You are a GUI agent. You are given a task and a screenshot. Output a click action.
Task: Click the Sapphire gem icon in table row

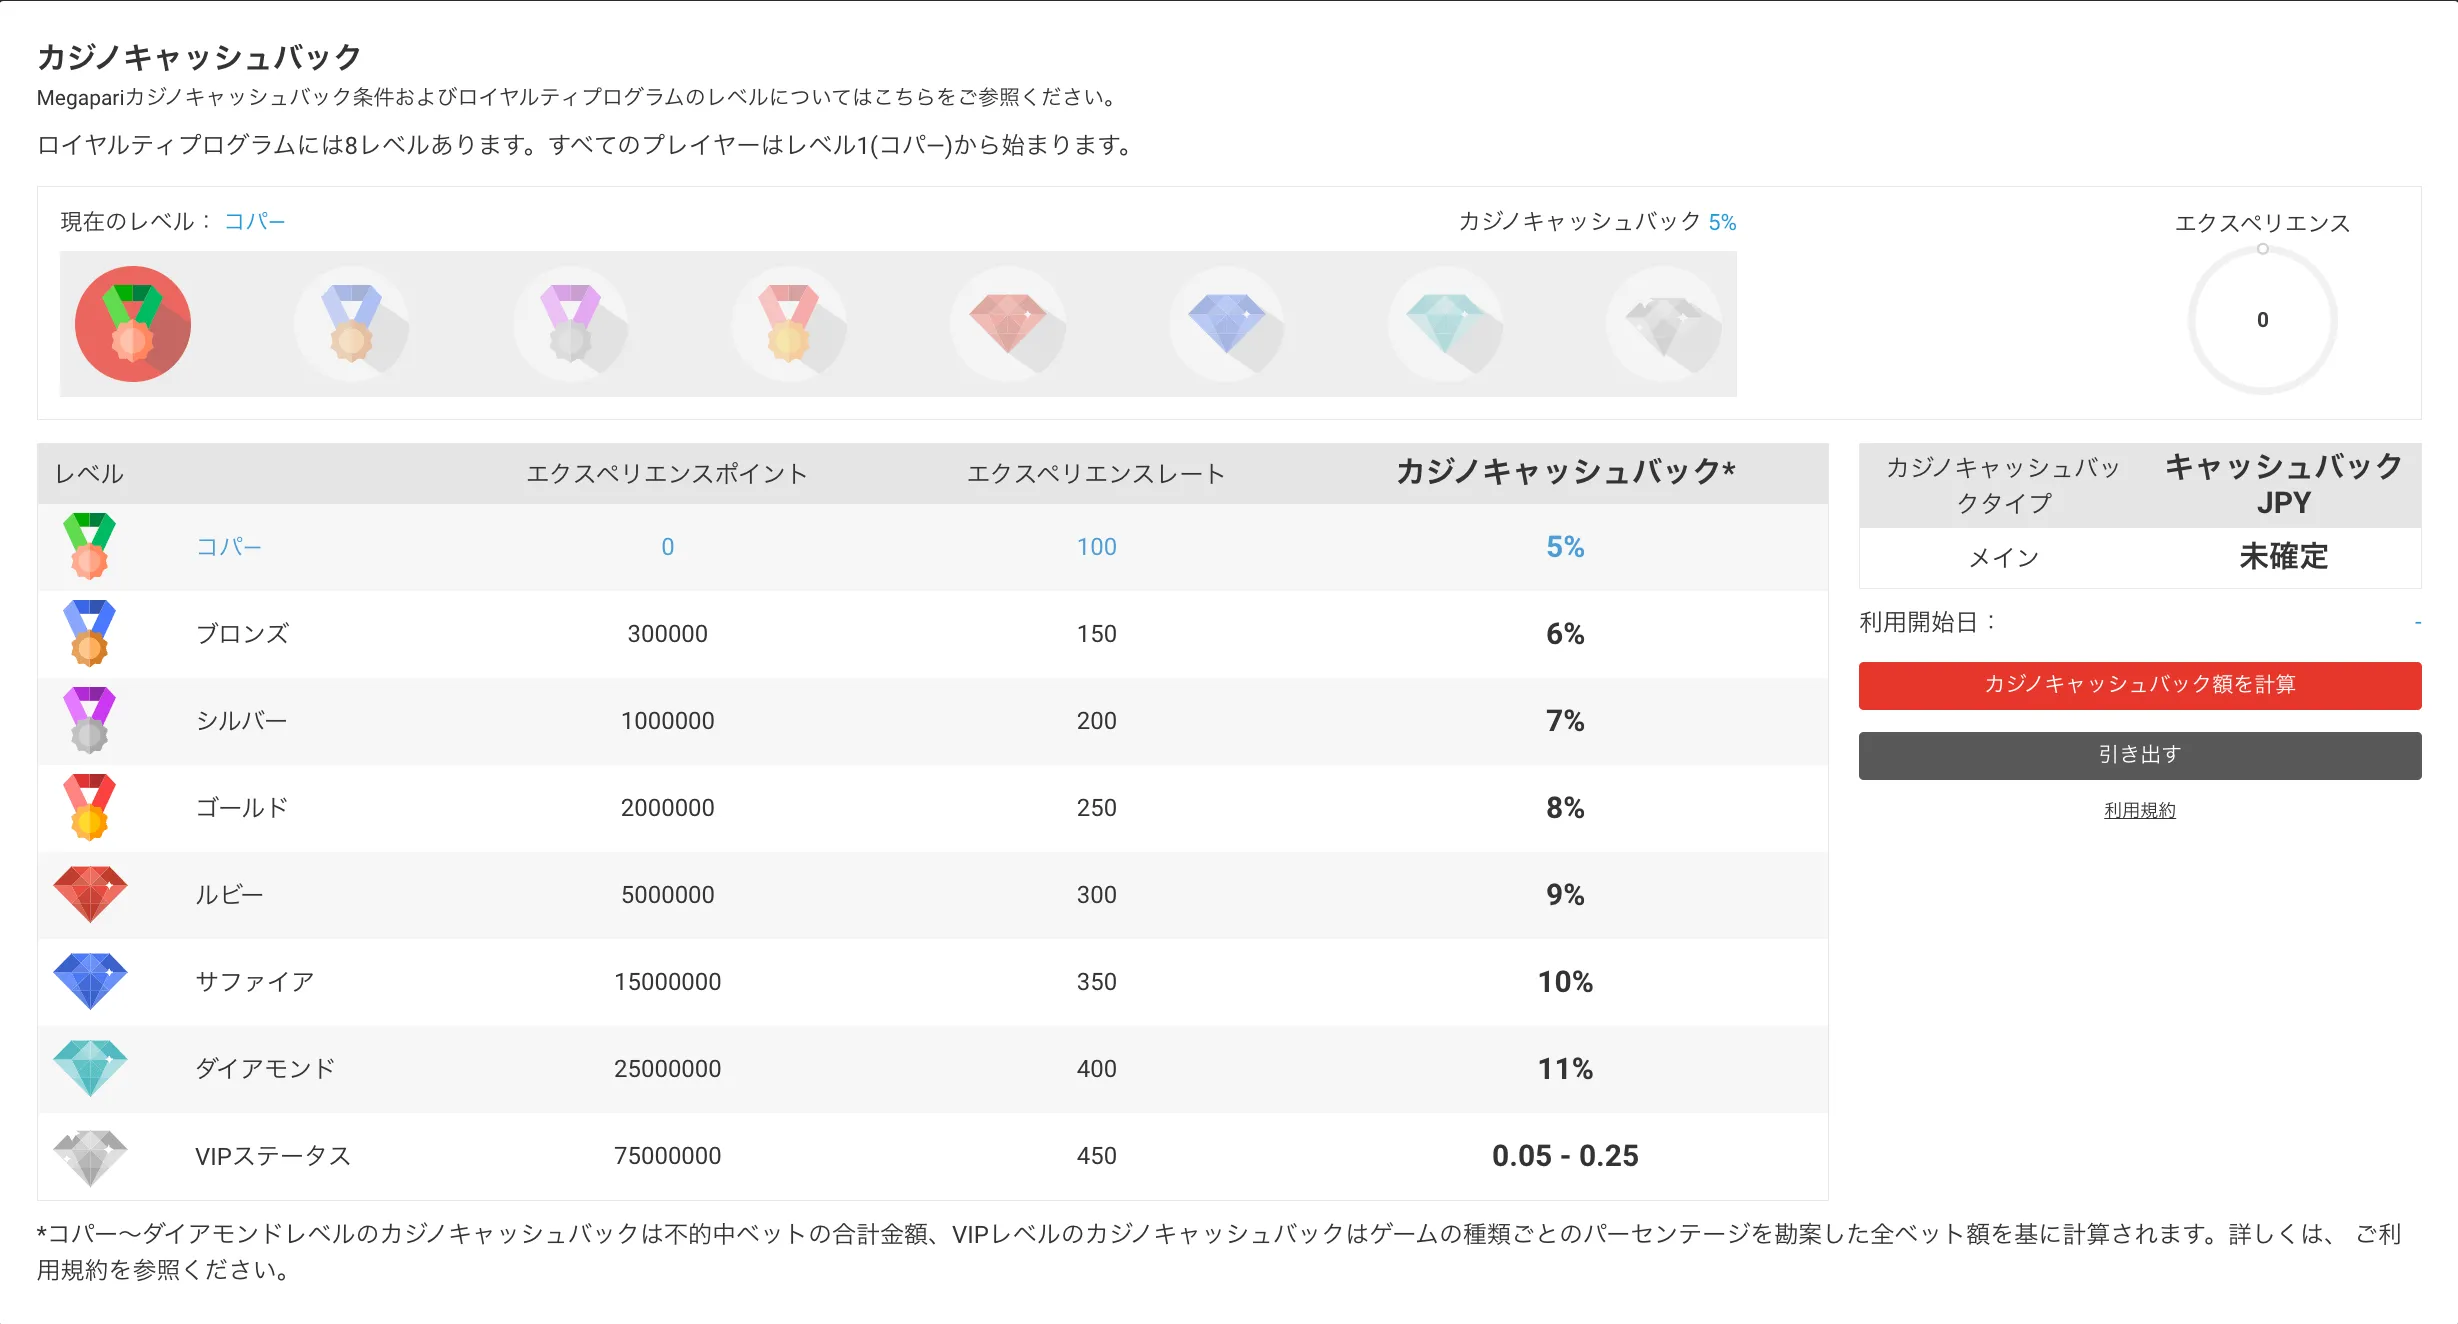click(90, 981)
